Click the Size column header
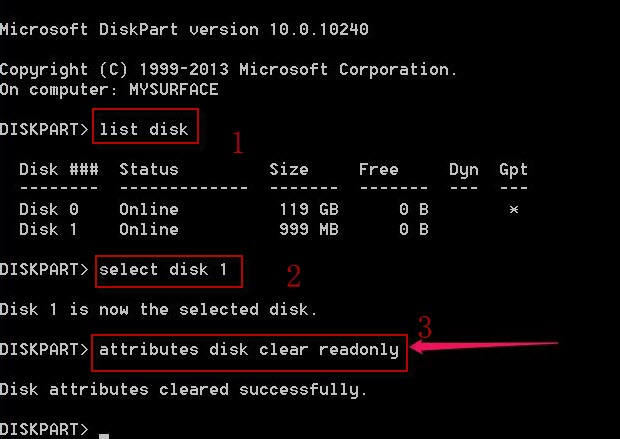 pos(288,170)
